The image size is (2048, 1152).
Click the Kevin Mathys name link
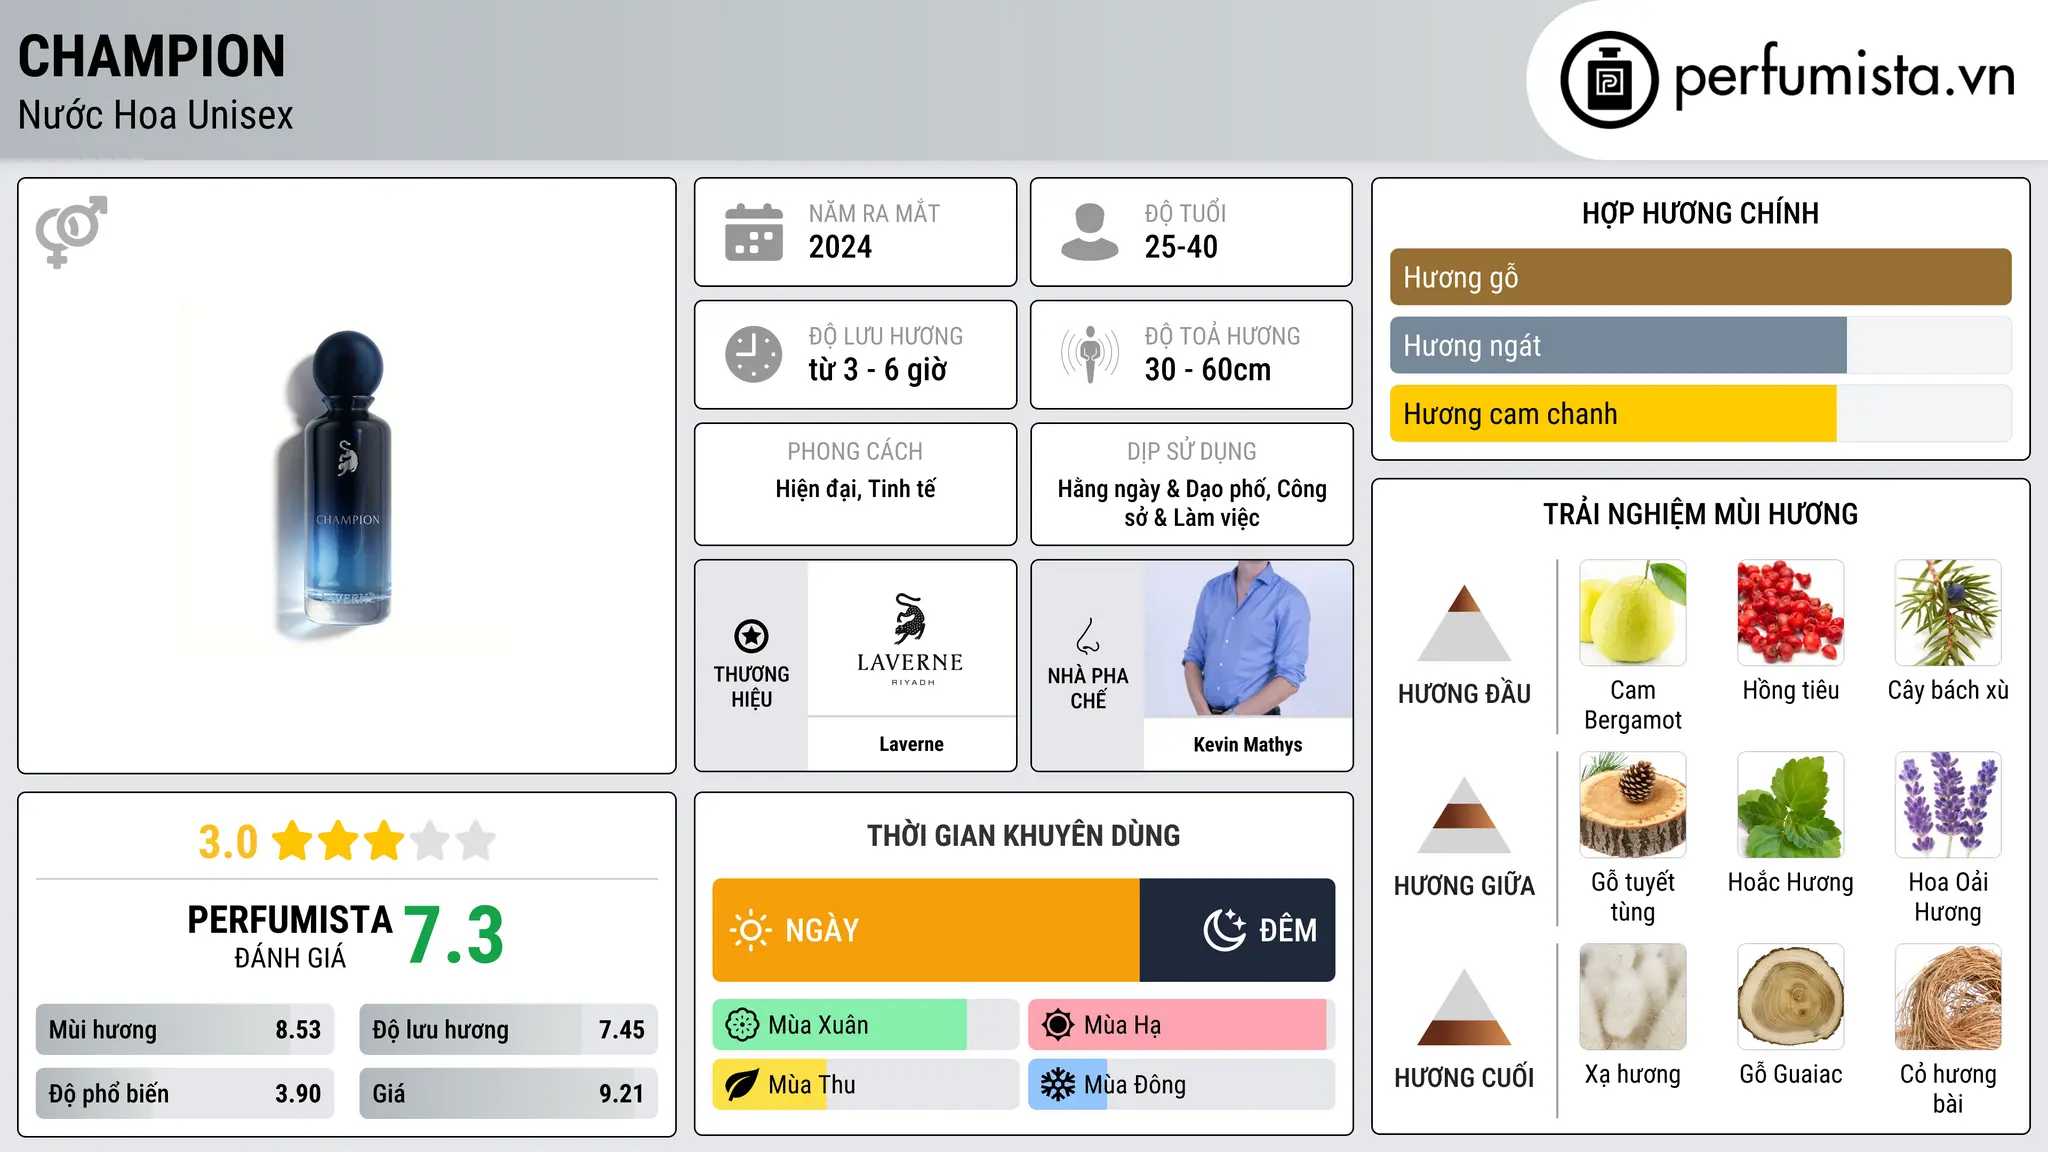(1247, 744)
